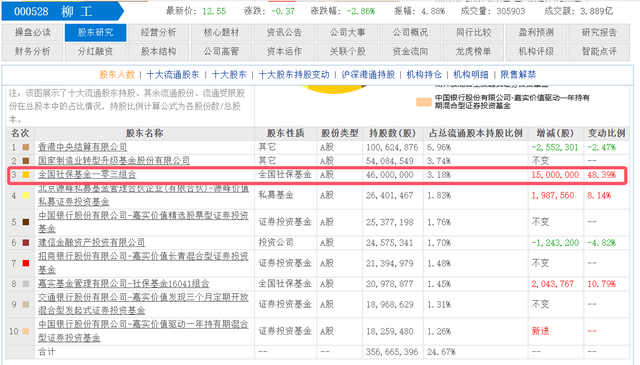640x365 pixels.
Task: Open 嘉实价值驱动一年持有期混合 fund link in row 10
Action: click(143, 331)
